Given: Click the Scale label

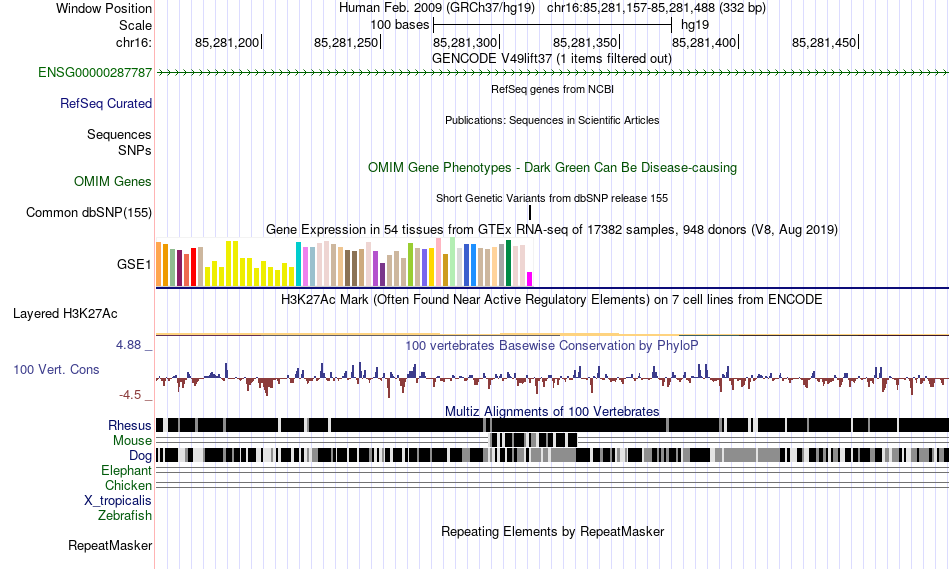Looking at the screenshot, I should (136, 25).
